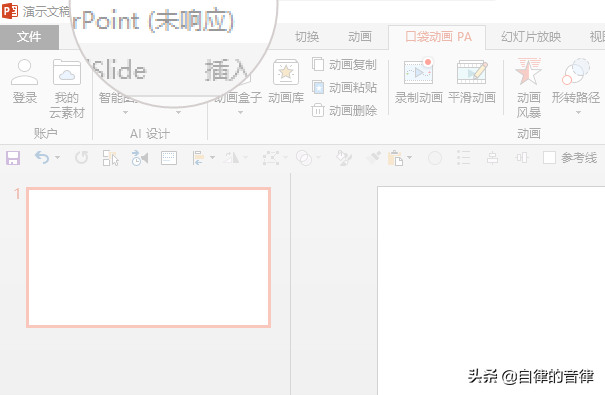Click 动画删除 button

tap(345, 111)
